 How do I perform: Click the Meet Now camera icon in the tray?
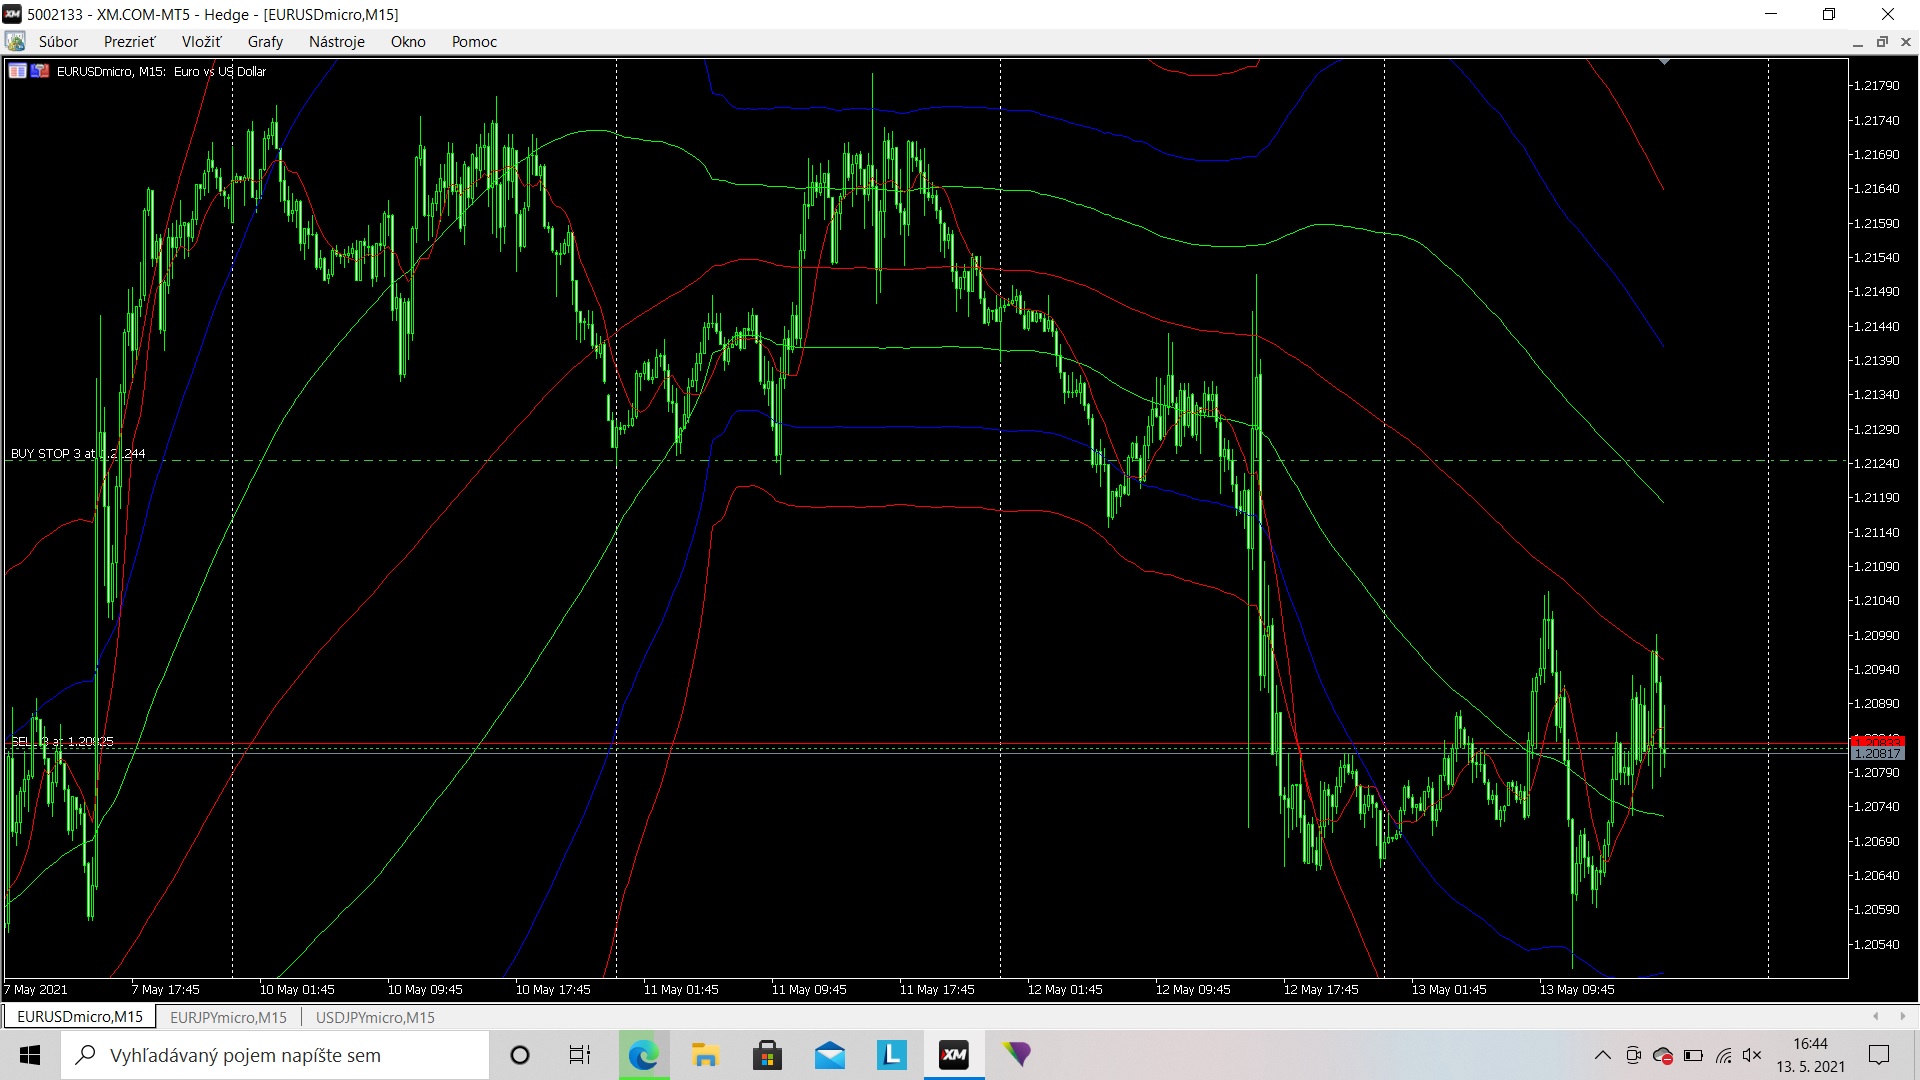click(x=1633, y=1055)
